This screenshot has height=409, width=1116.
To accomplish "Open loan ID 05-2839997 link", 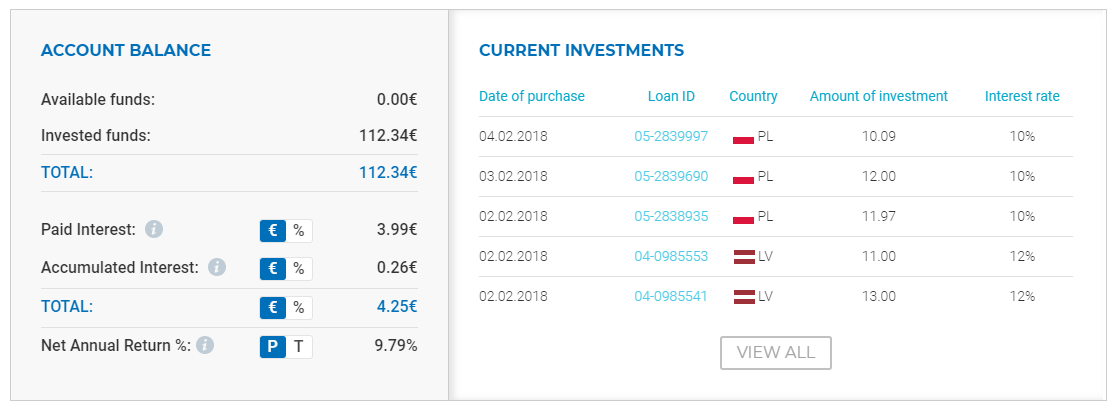I will (671, 137).
